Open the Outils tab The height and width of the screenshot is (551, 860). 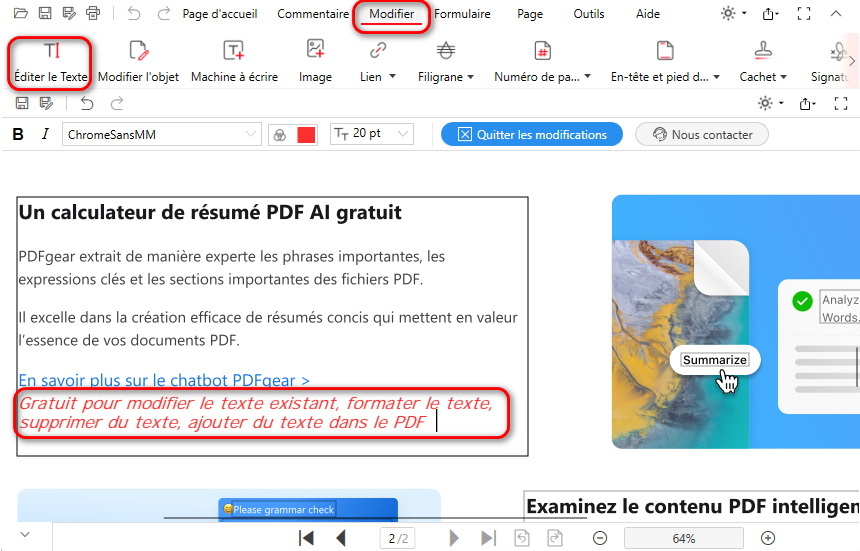(x=589, y=14)
